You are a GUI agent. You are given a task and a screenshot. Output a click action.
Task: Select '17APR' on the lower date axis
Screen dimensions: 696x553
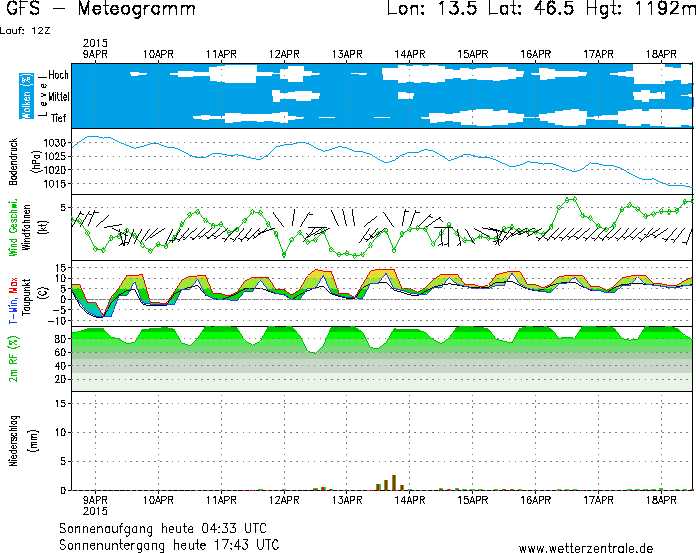tap(598, 500)
